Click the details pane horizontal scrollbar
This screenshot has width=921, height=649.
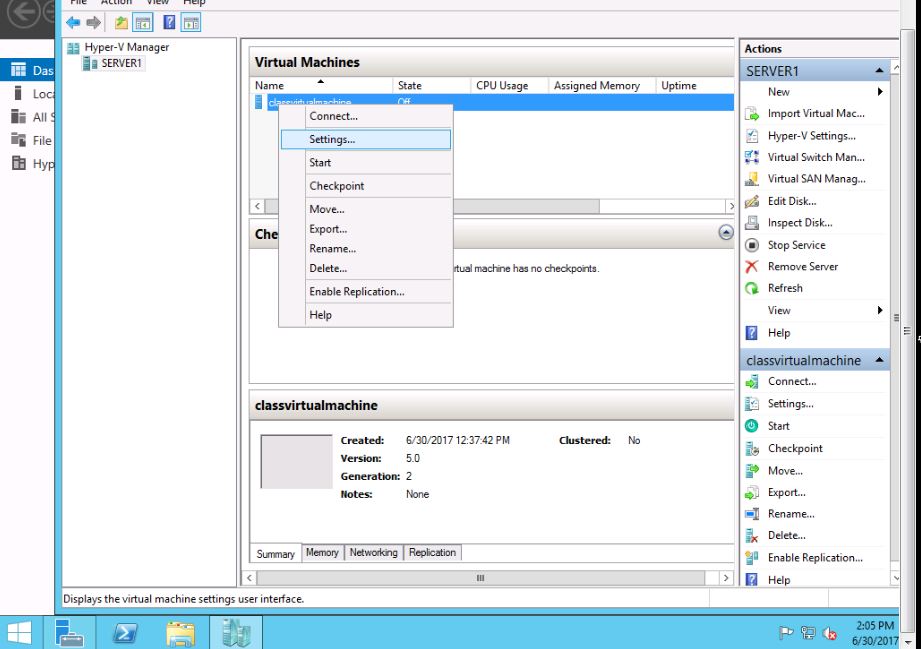pyautogui.click(x=480, y=578)
